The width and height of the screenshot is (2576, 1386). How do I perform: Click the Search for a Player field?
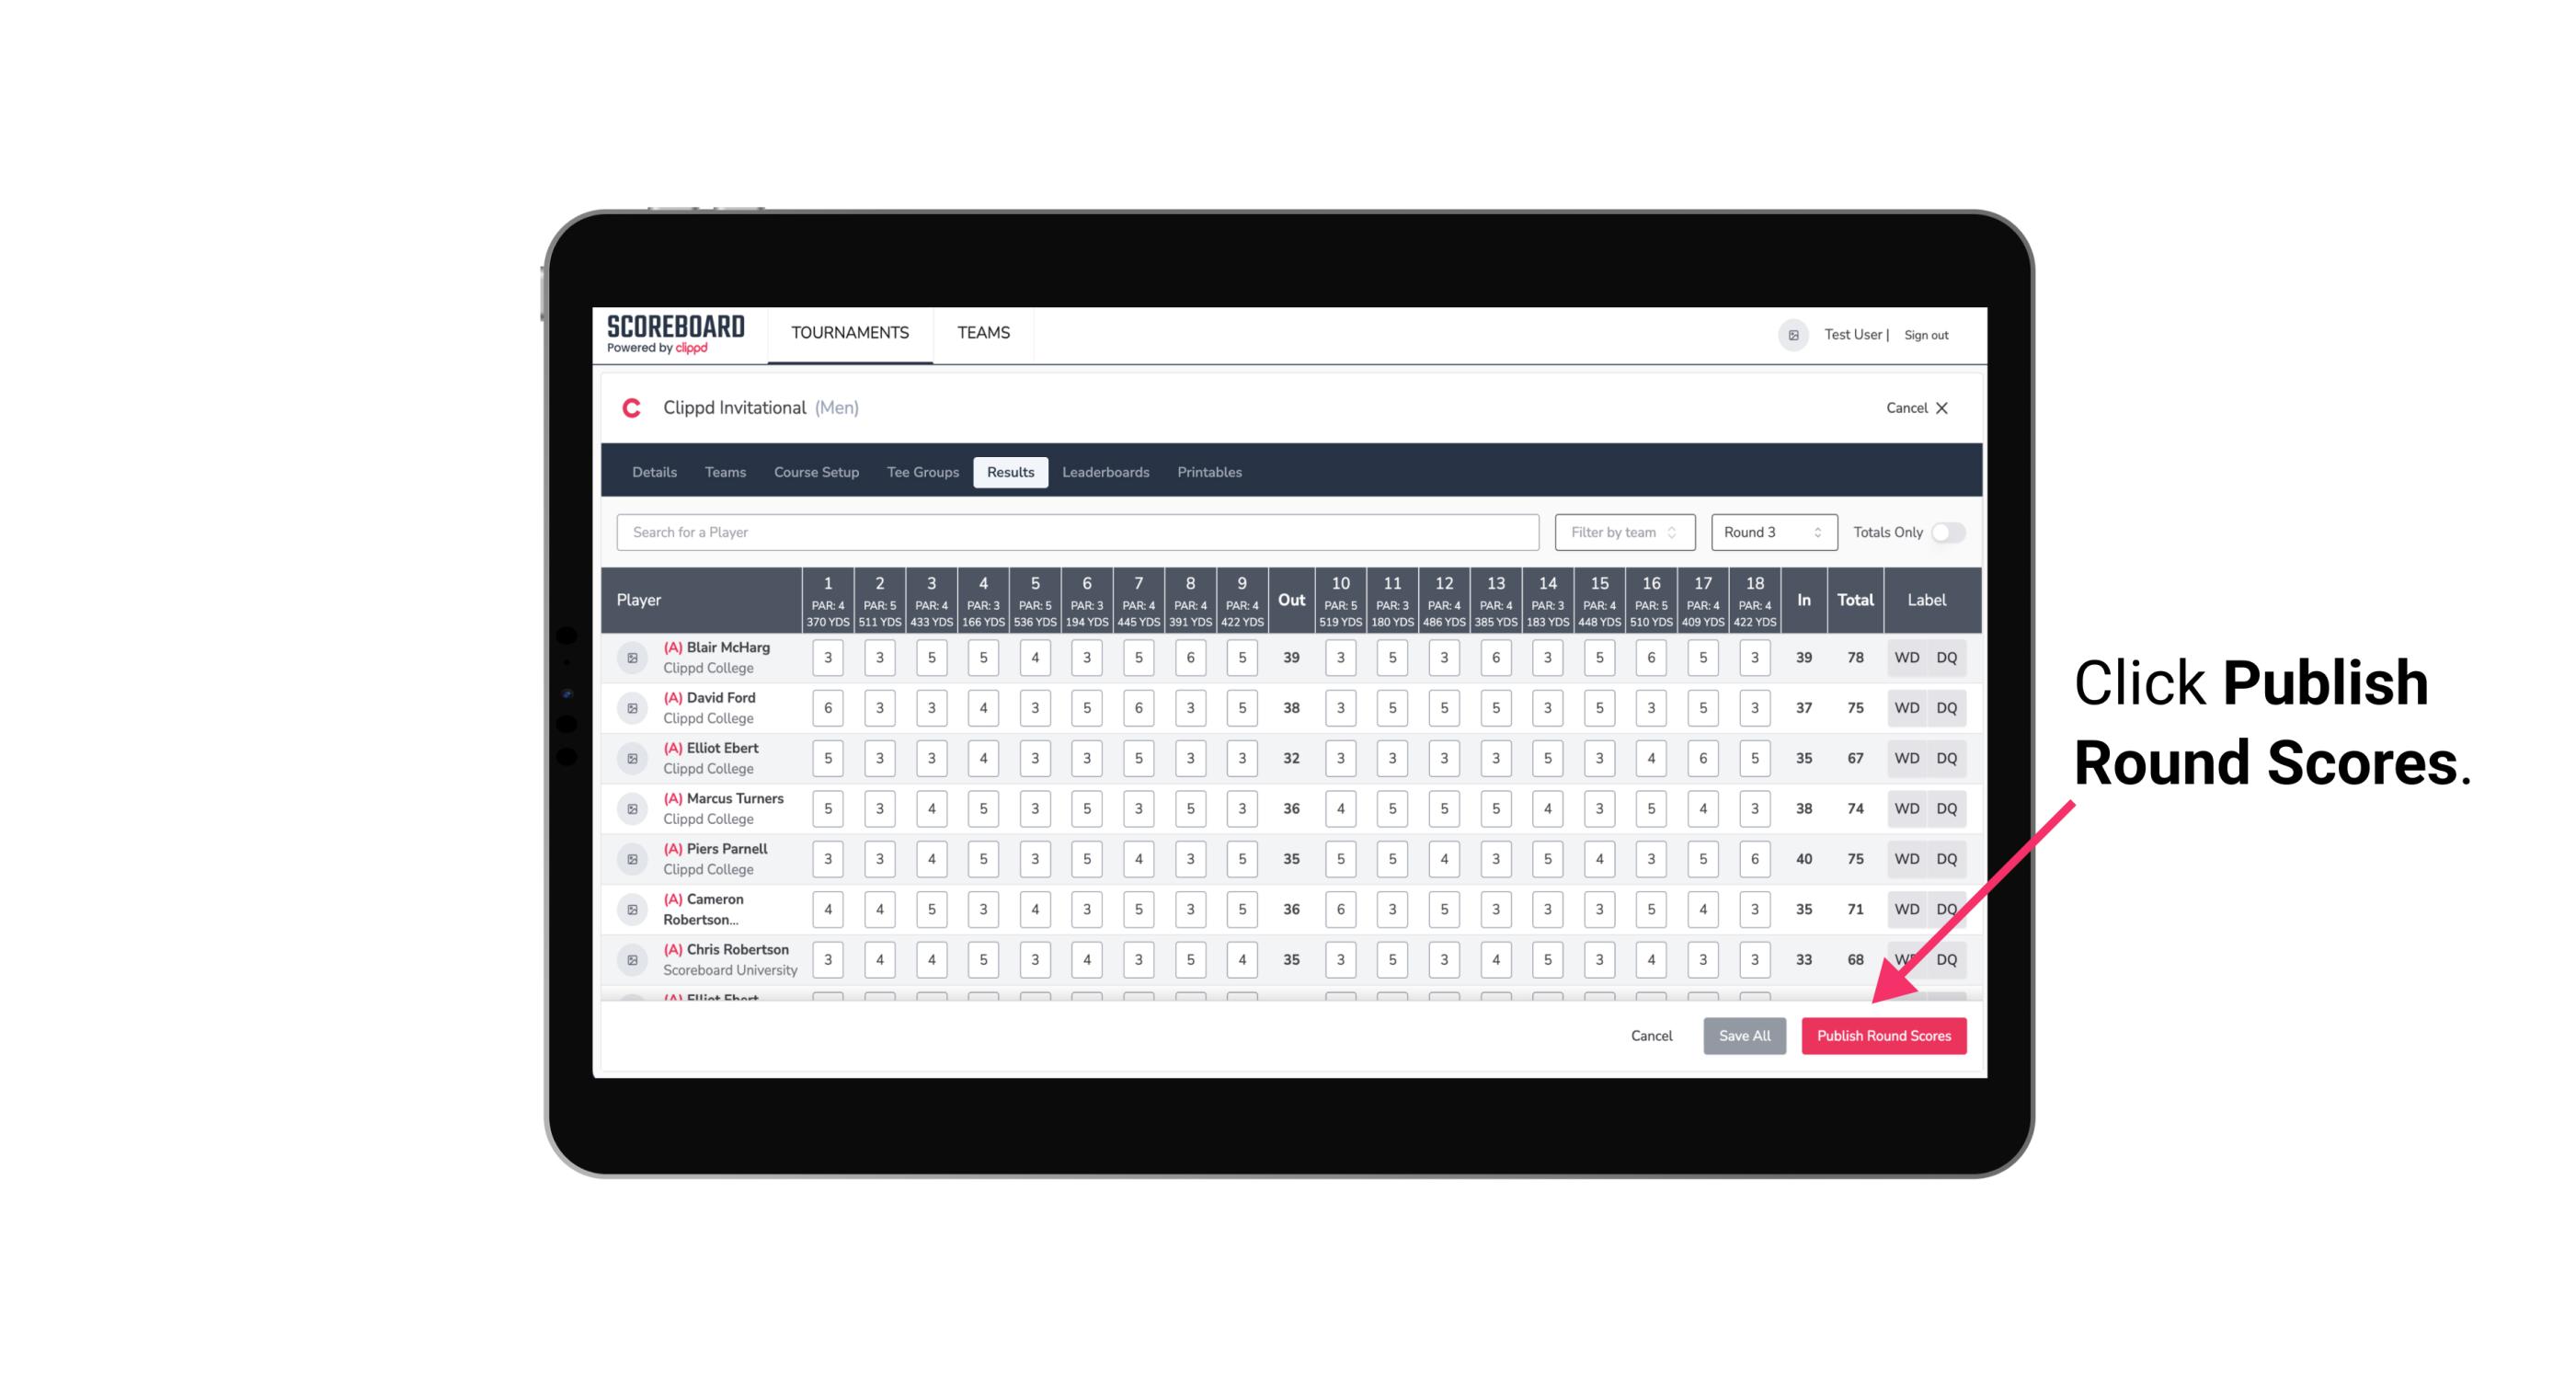click(1080, 531)
